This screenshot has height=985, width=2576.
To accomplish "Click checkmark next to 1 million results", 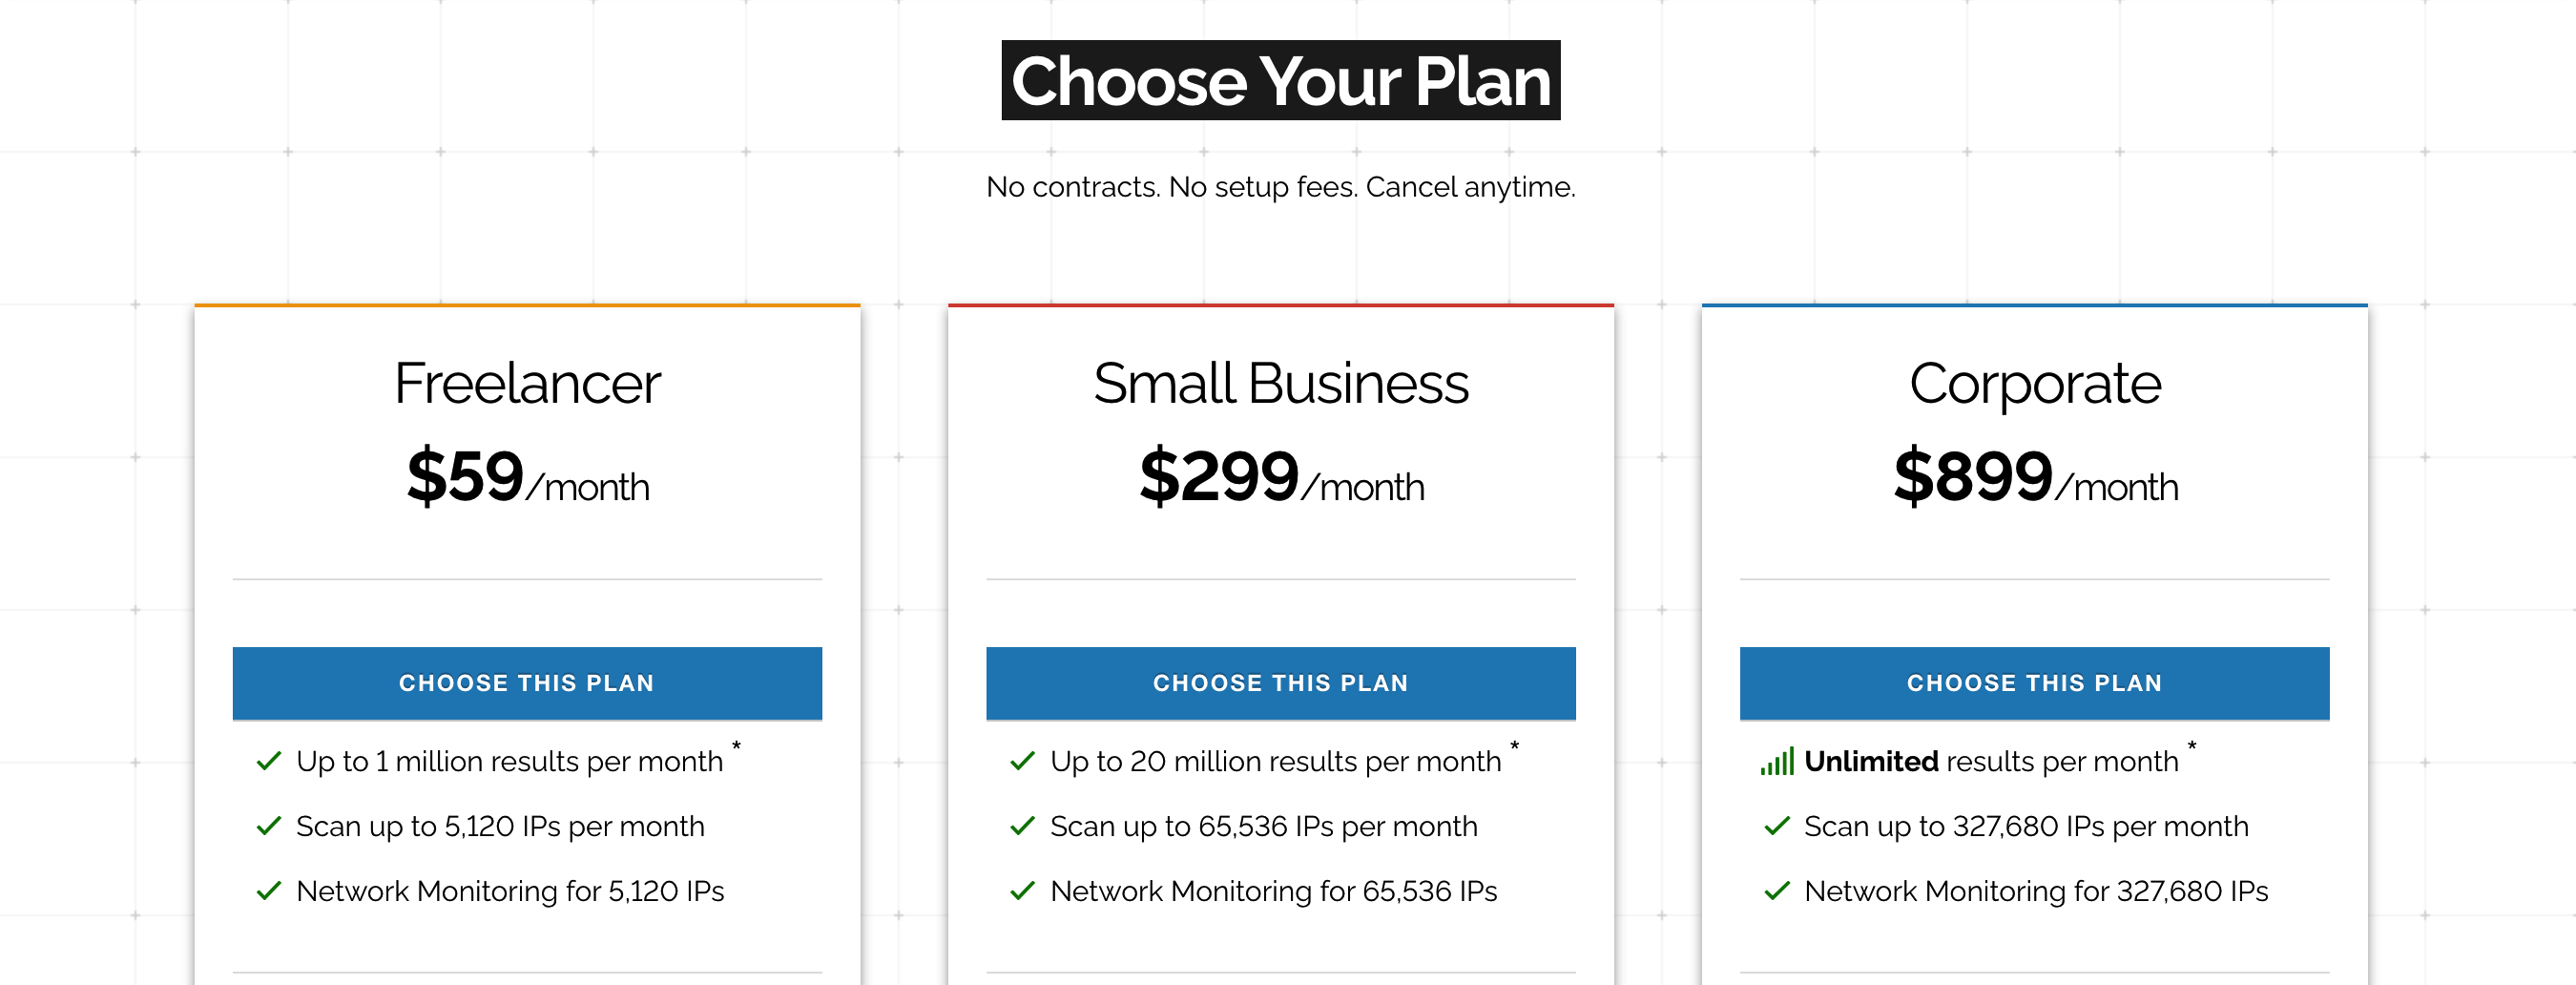I will click(269, 761).
